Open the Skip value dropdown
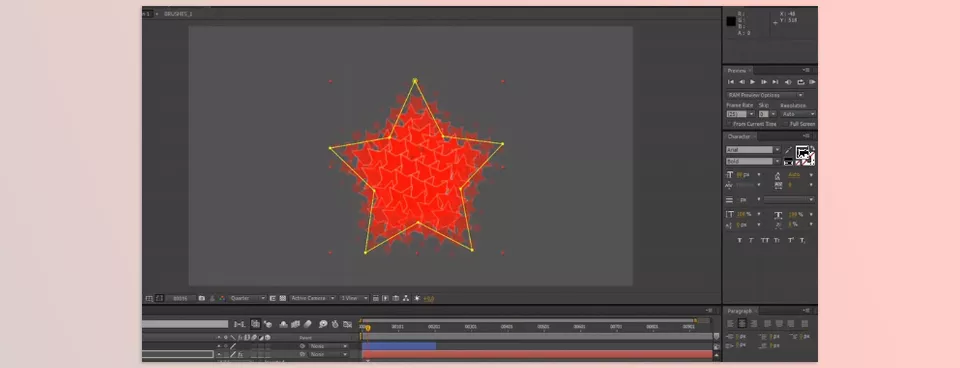960x368 pixels. (773, 114)
